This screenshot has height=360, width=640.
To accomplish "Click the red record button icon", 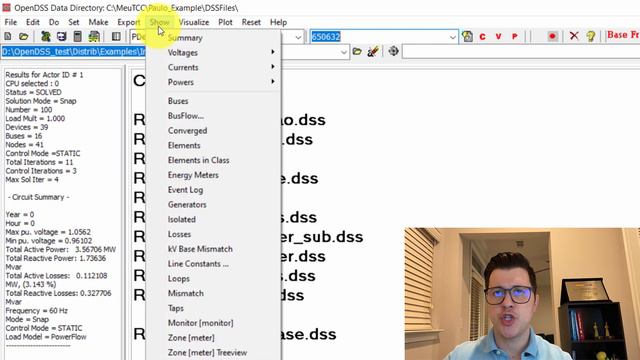I will tap(552, 36).
